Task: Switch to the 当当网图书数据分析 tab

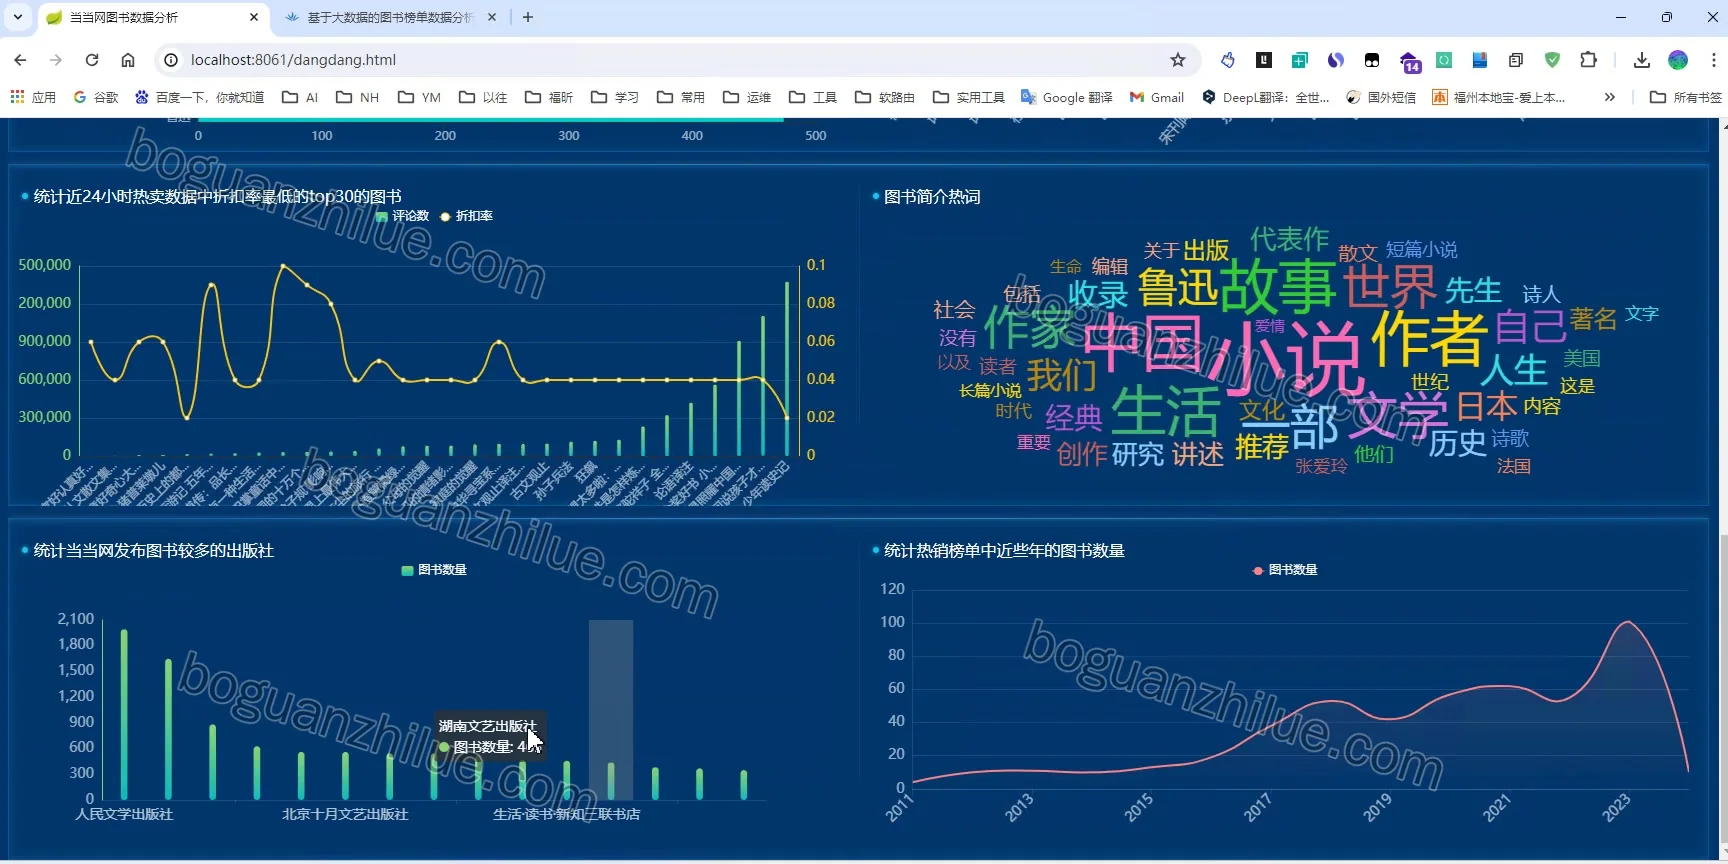Action: [150, 17]
